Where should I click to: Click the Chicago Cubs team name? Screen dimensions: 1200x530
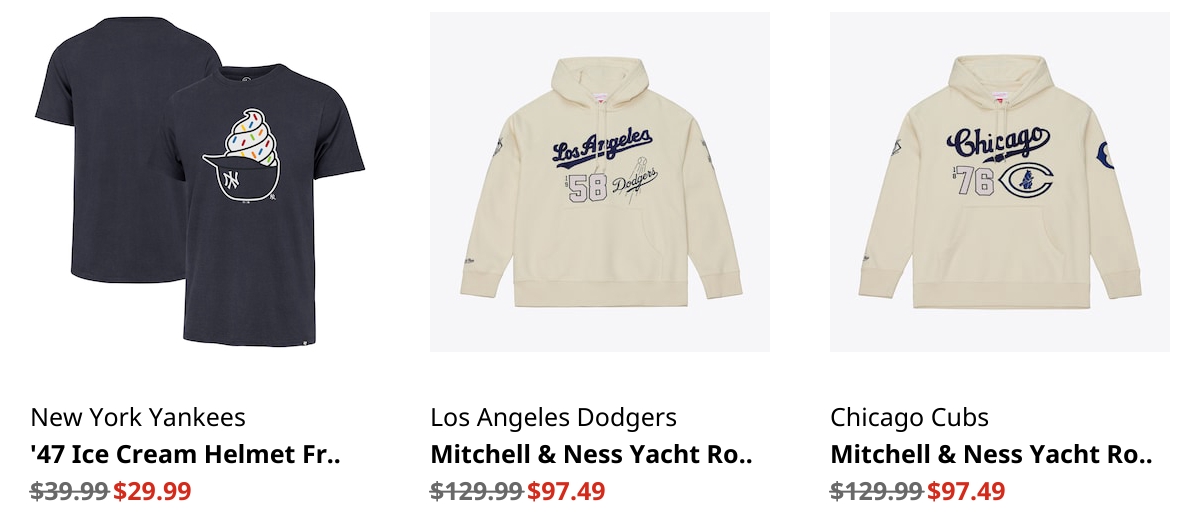coord(909,417)
